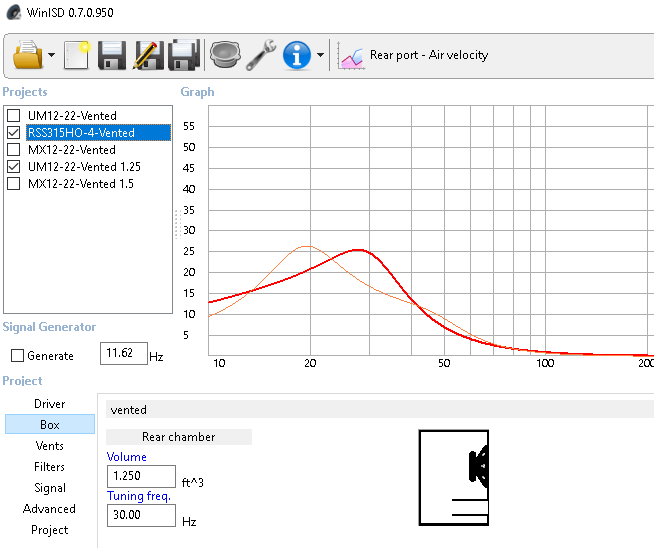654x548 pixels.
Task: Click the blue Volume label link
Action: pyautogui.click(x=126, y=457)
